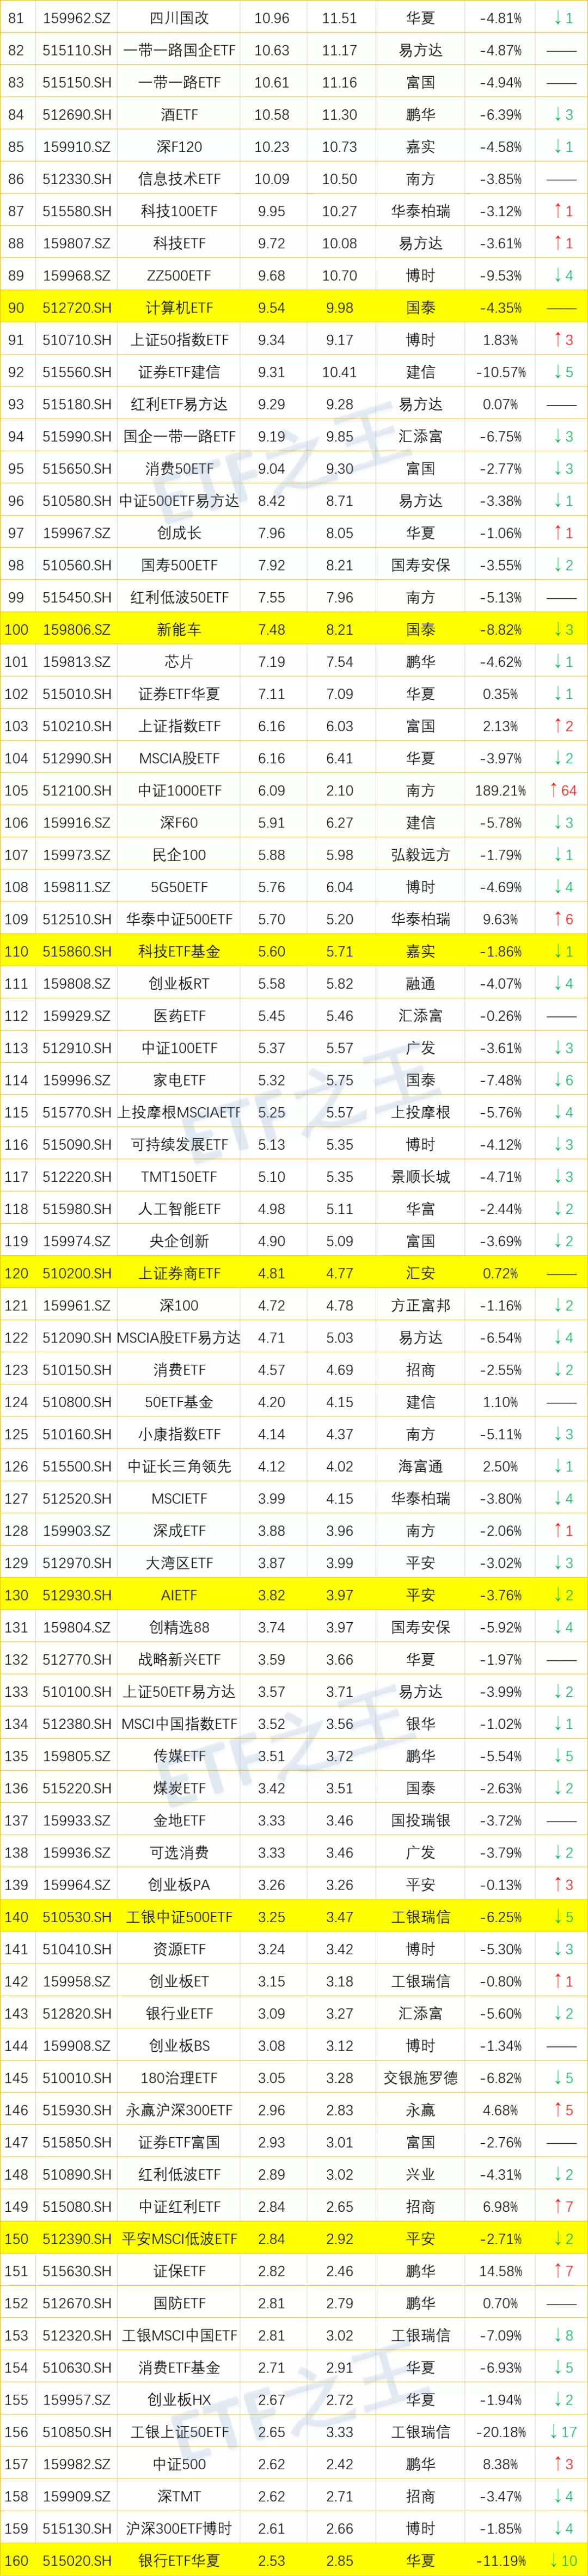The width and height of the screenshot is (588, 2576).
Task: Select the 人工智能ETF fund name
Action: pyautogui.click(x=179, y=1209)
